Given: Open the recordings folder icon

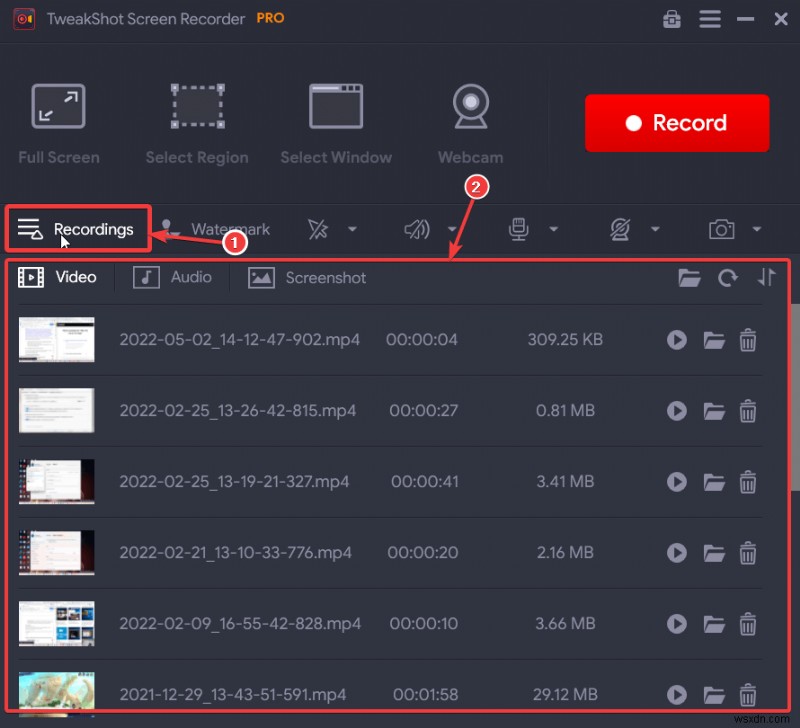Looking at the screenshot, I should click(x=689, y=278).
